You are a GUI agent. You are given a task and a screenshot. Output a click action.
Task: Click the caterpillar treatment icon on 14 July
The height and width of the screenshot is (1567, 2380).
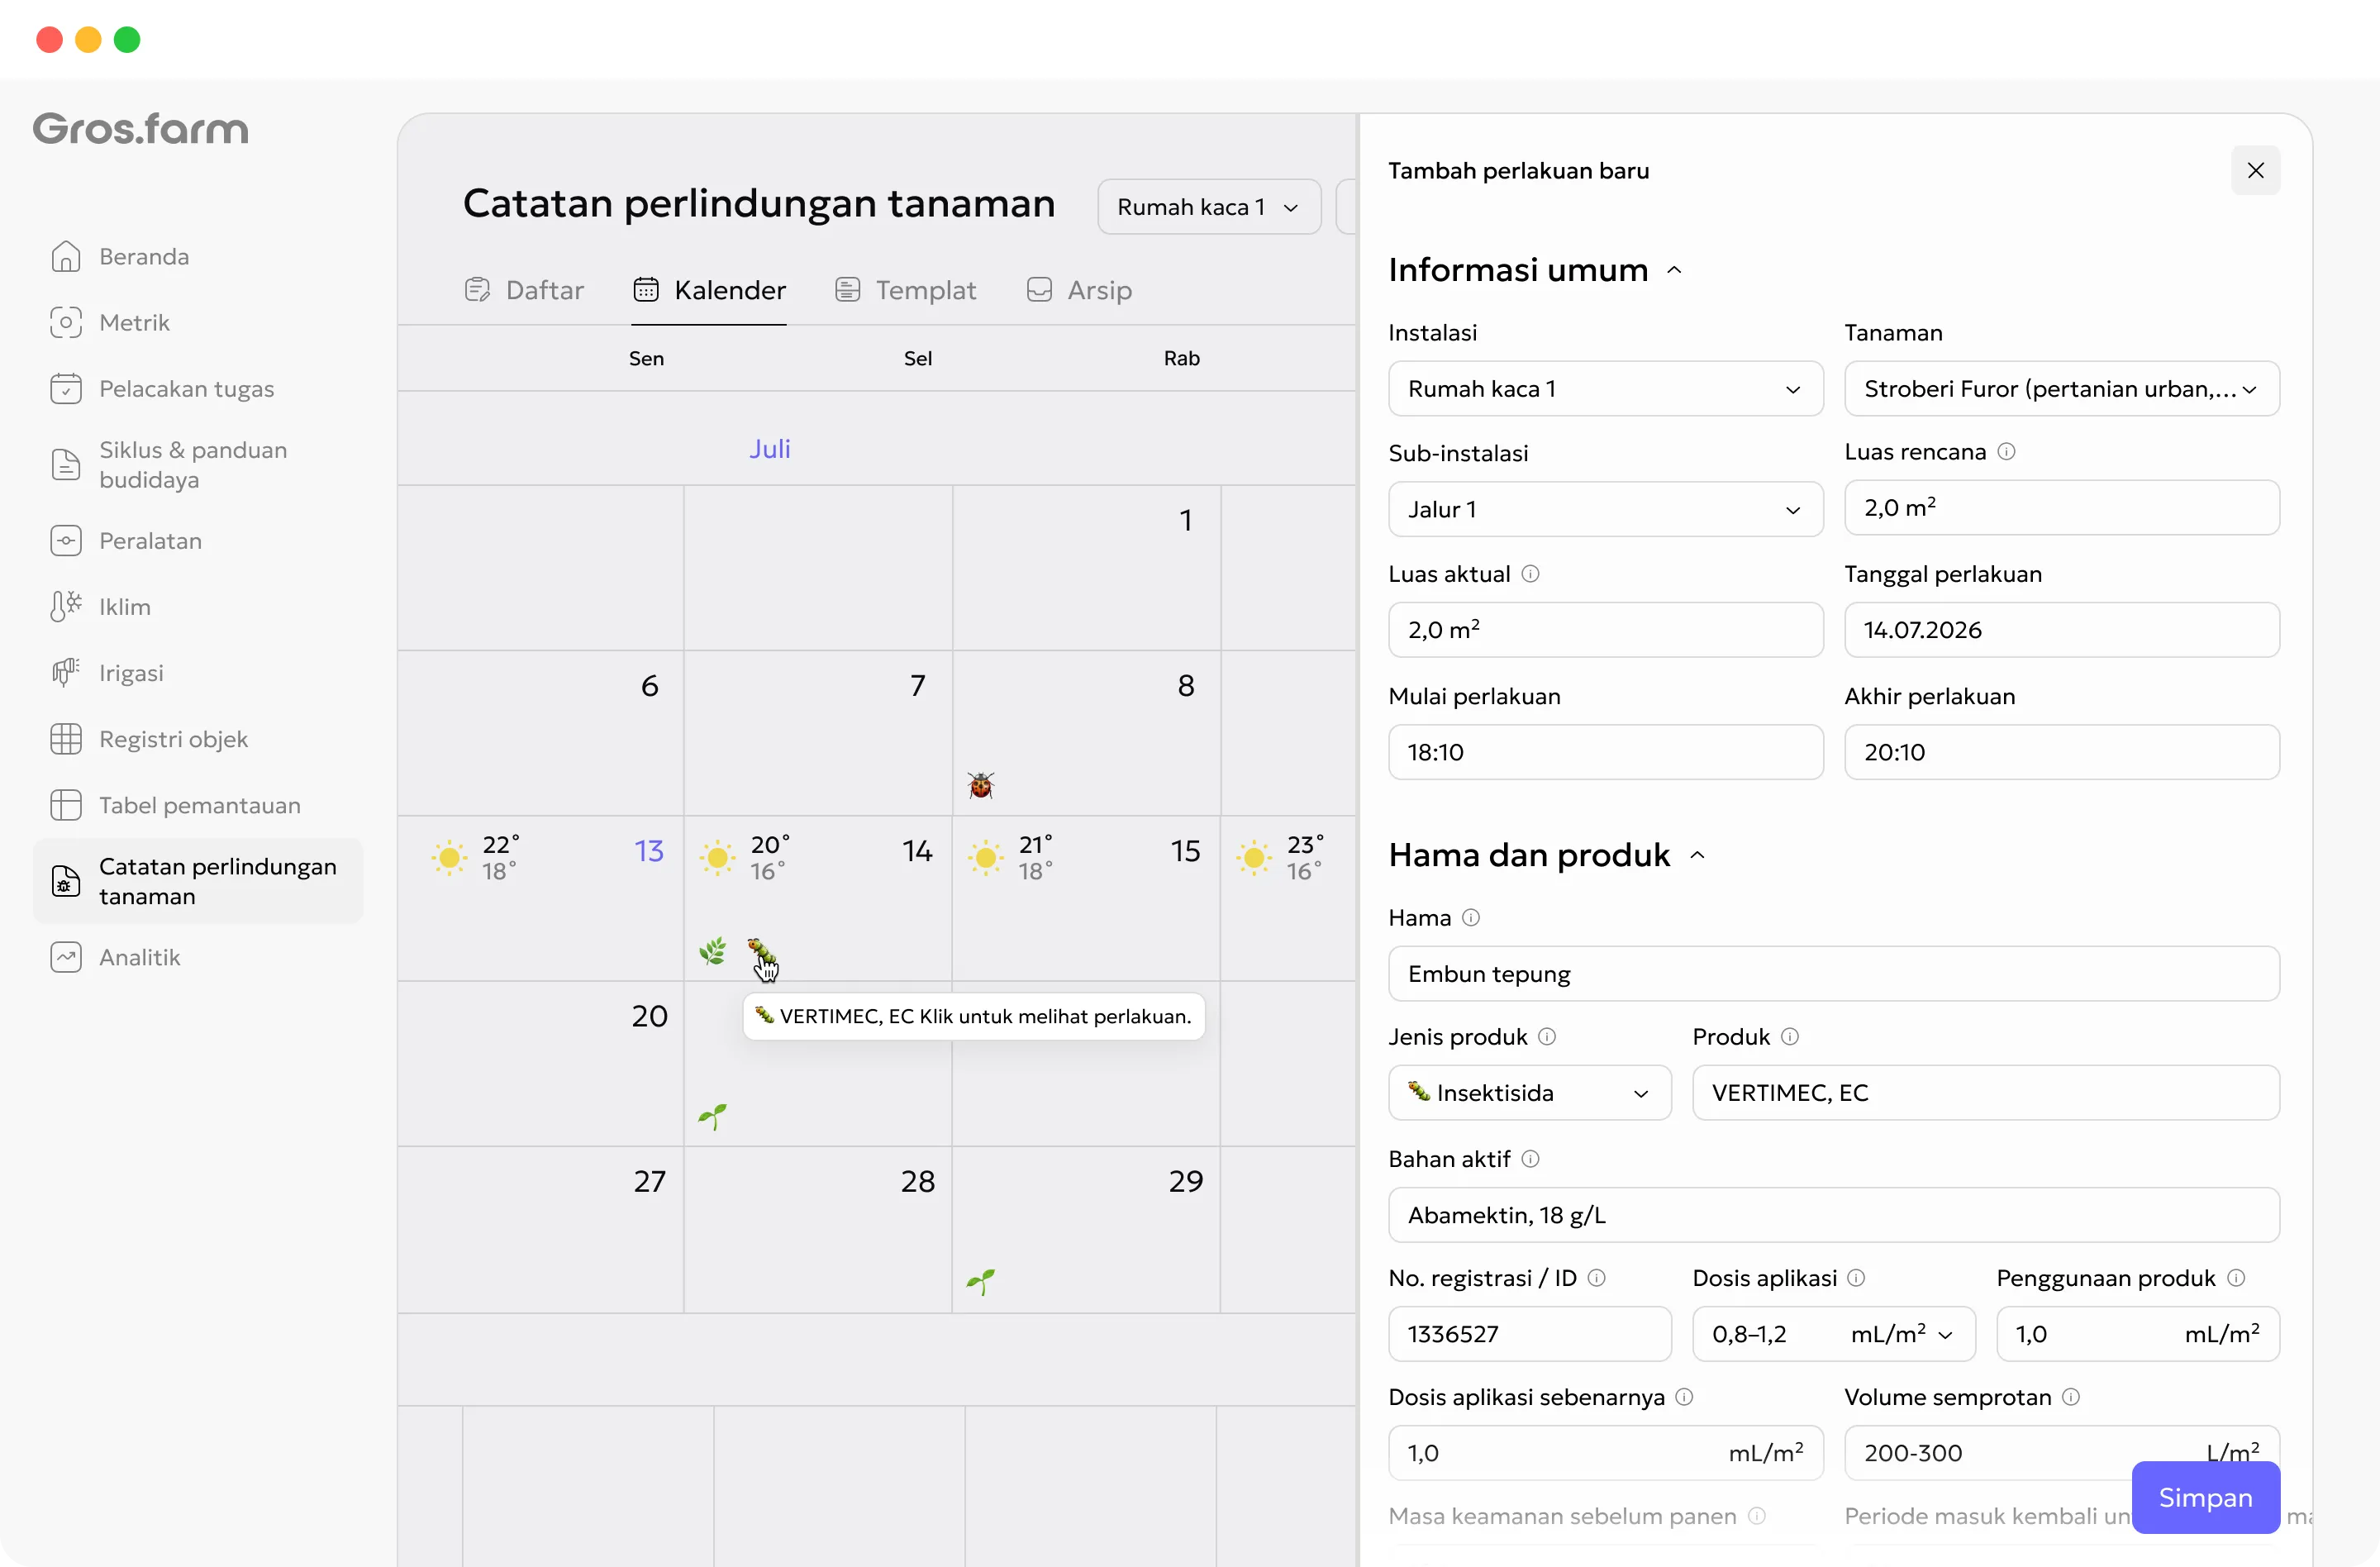760,950
